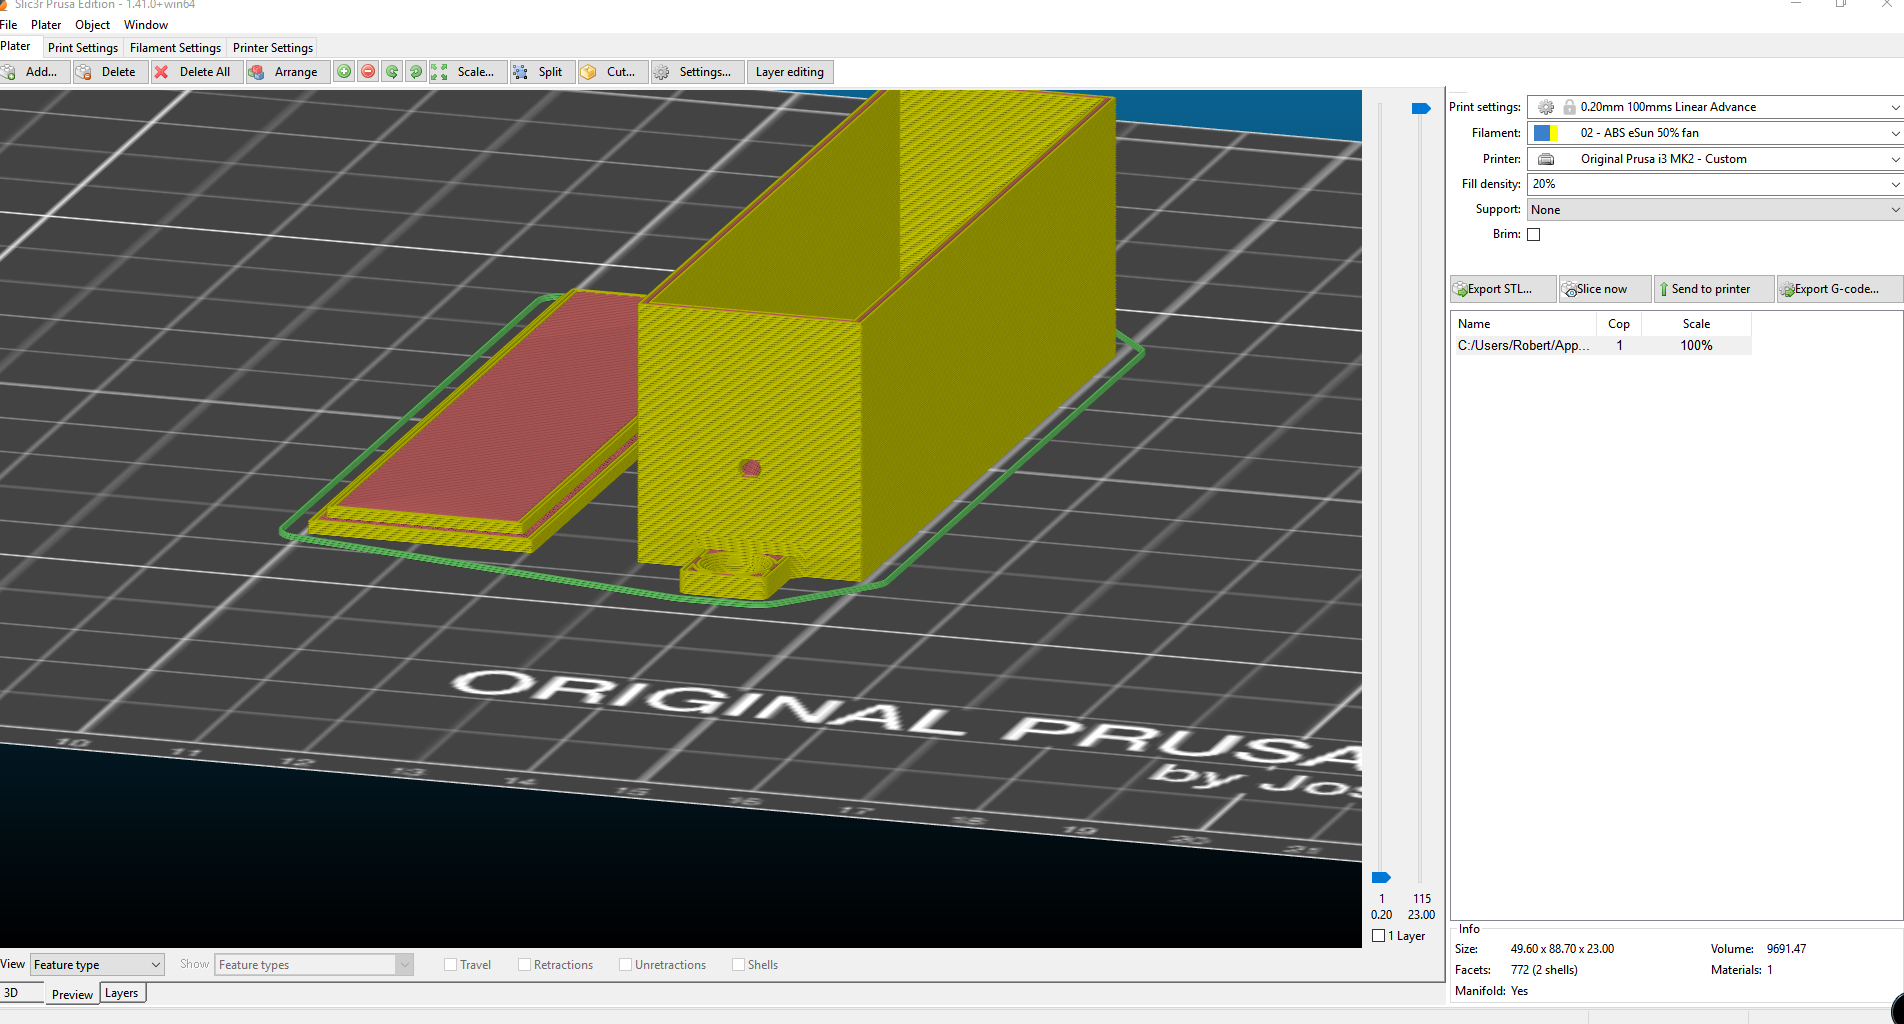The image size is (1904, 1024).
Task: Click the Export STL button
Action: 1503,289
